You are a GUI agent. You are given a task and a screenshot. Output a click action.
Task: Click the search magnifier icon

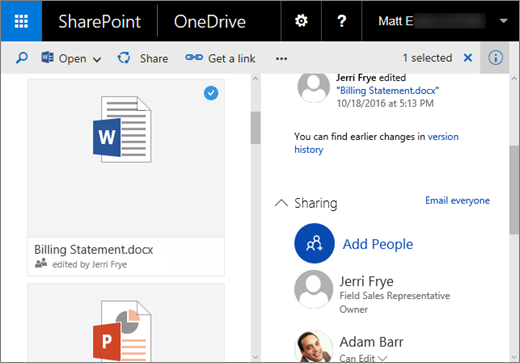pos(22,58)
